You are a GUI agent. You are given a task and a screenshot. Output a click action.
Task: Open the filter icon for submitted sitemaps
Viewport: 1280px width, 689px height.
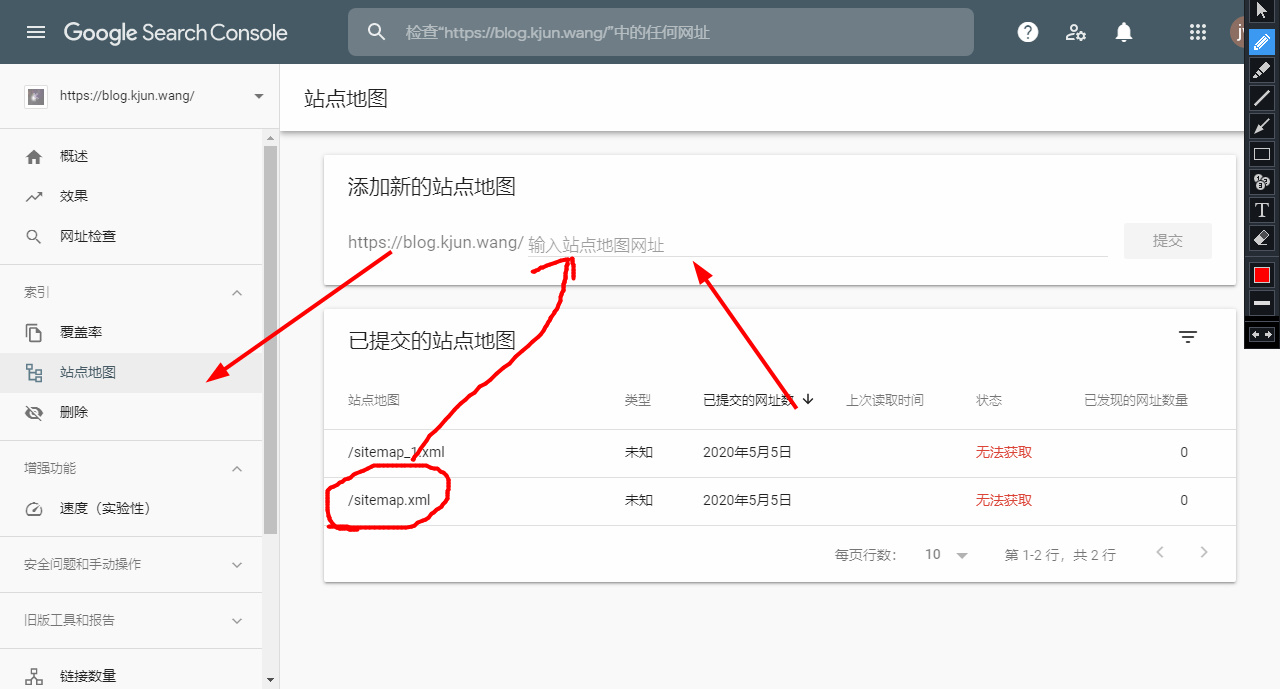point(1188,337)
